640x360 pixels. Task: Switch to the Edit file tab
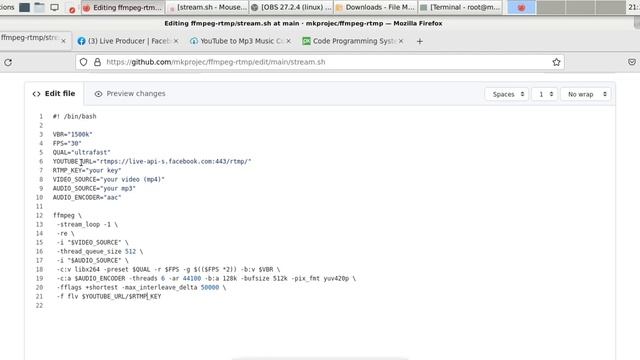coord(54,93)
